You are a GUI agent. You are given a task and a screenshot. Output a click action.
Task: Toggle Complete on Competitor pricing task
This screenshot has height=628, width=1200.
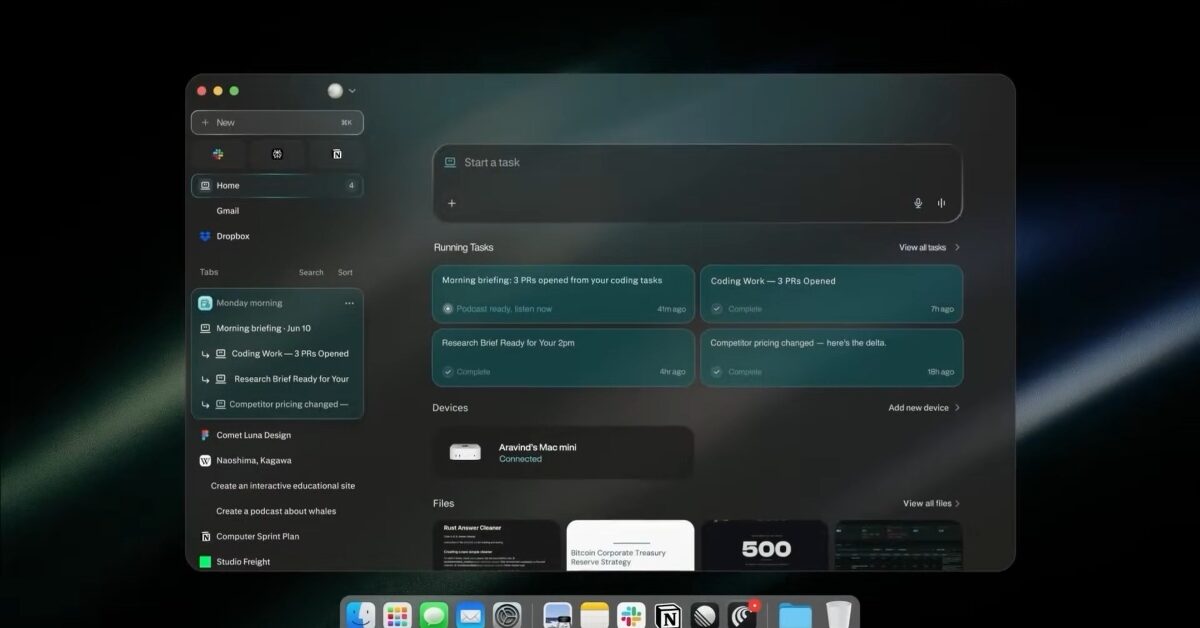click(x=717, y=371)
